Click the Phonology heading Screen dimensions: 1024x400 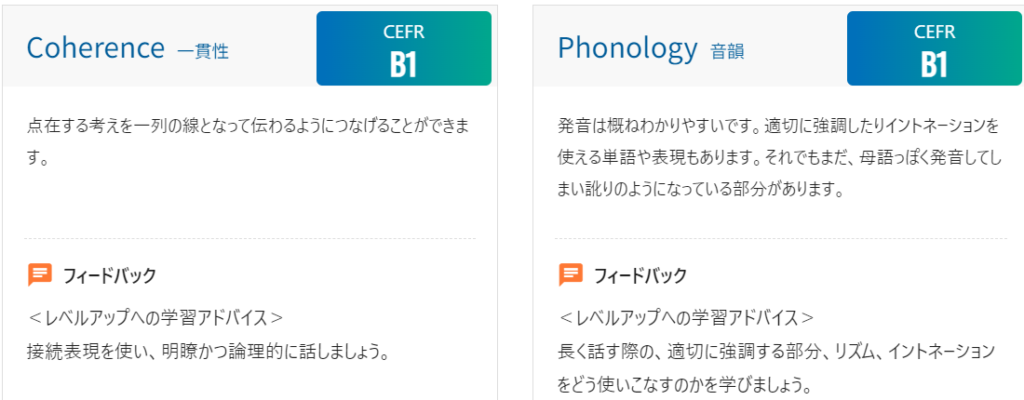pos(628,48)
